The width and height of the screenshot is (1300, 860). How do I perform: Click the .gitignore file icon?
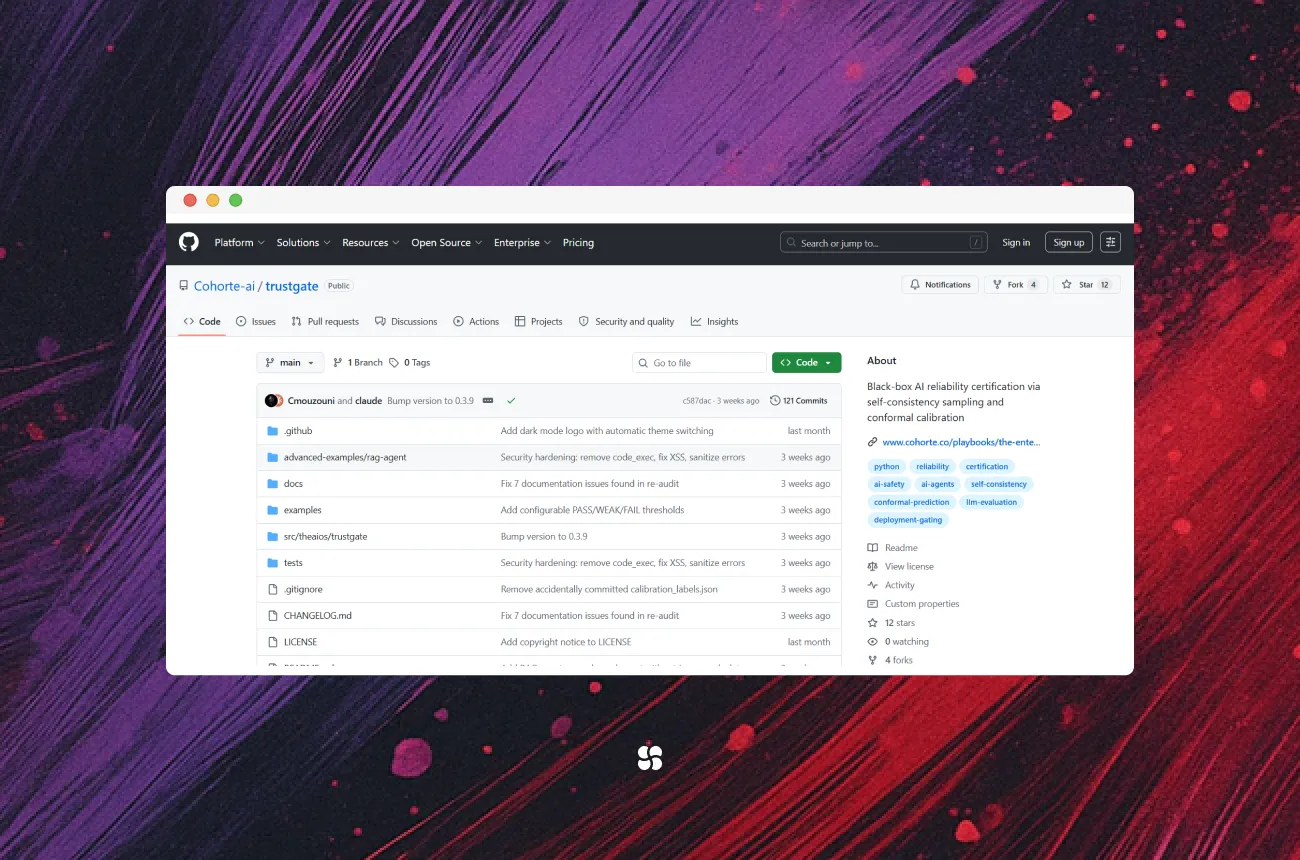272,590
